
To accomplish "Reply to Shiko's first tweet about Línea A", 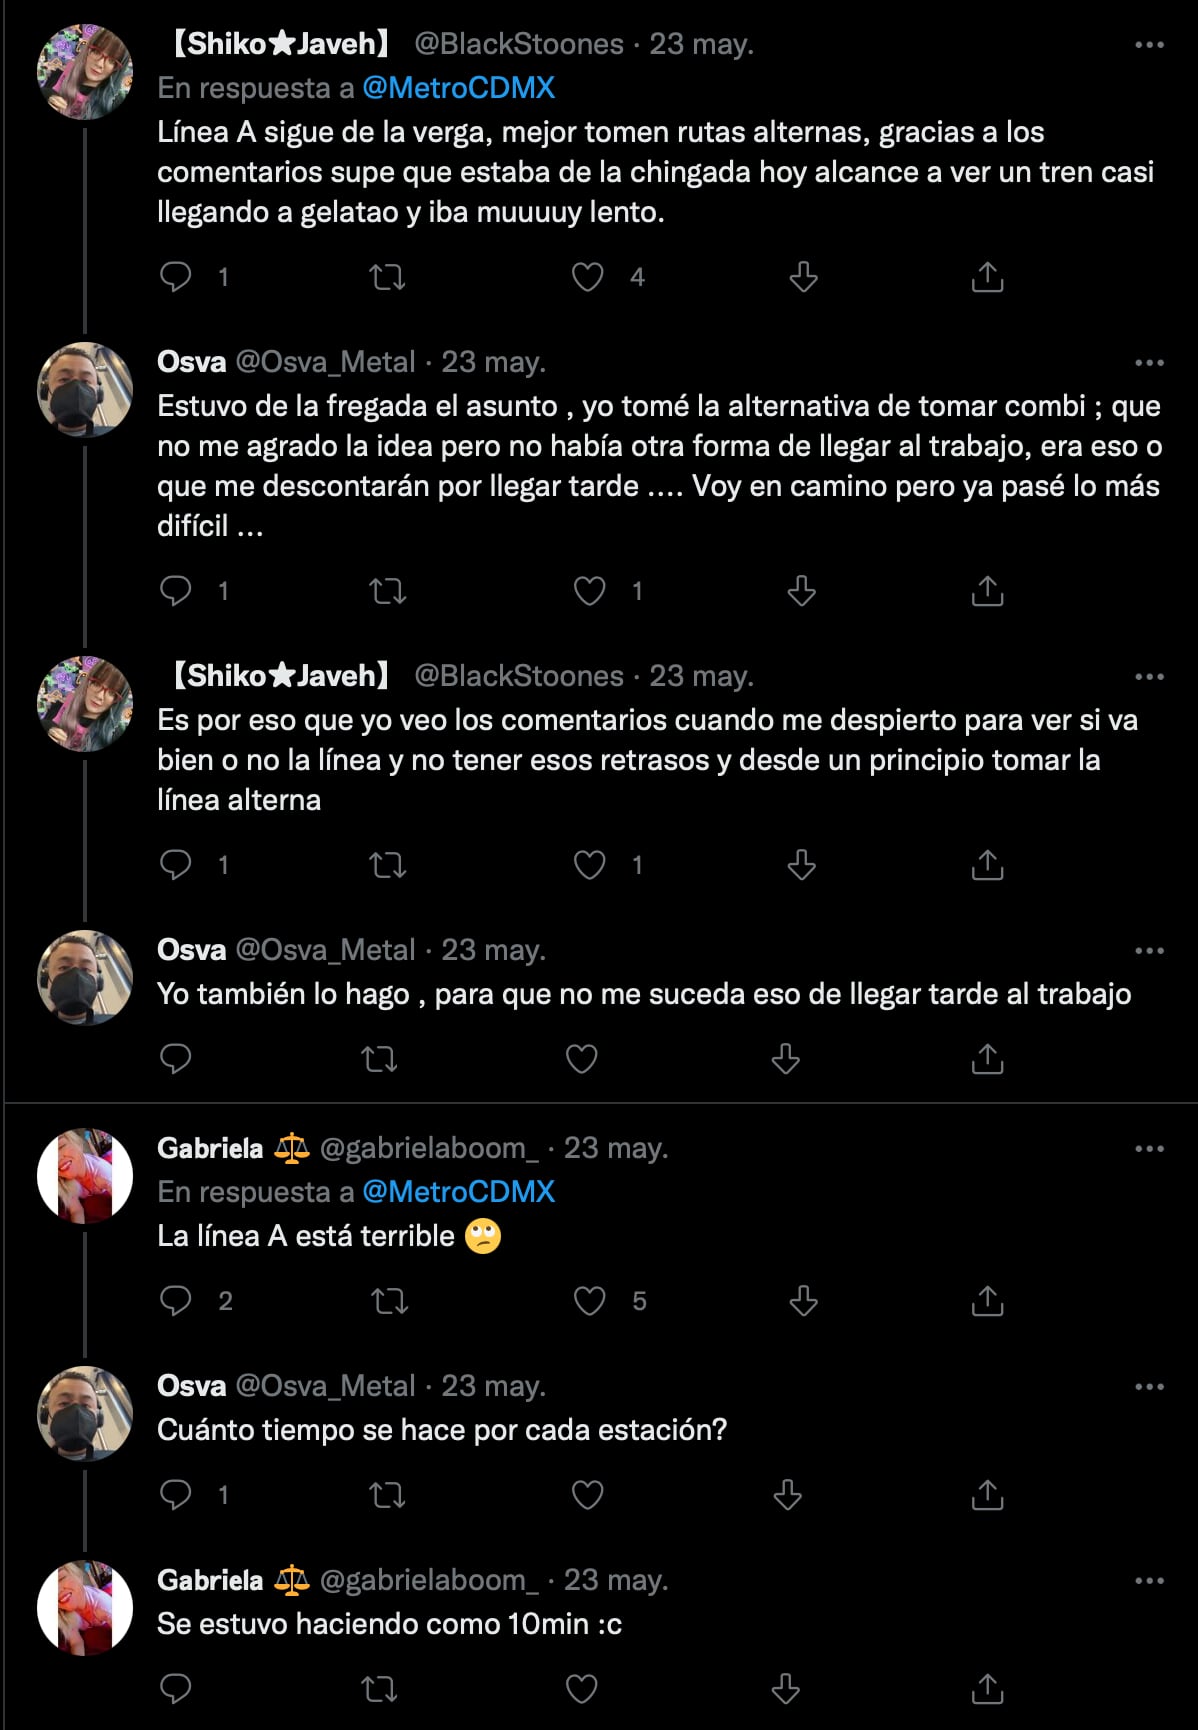I will [x=176, y=277].
